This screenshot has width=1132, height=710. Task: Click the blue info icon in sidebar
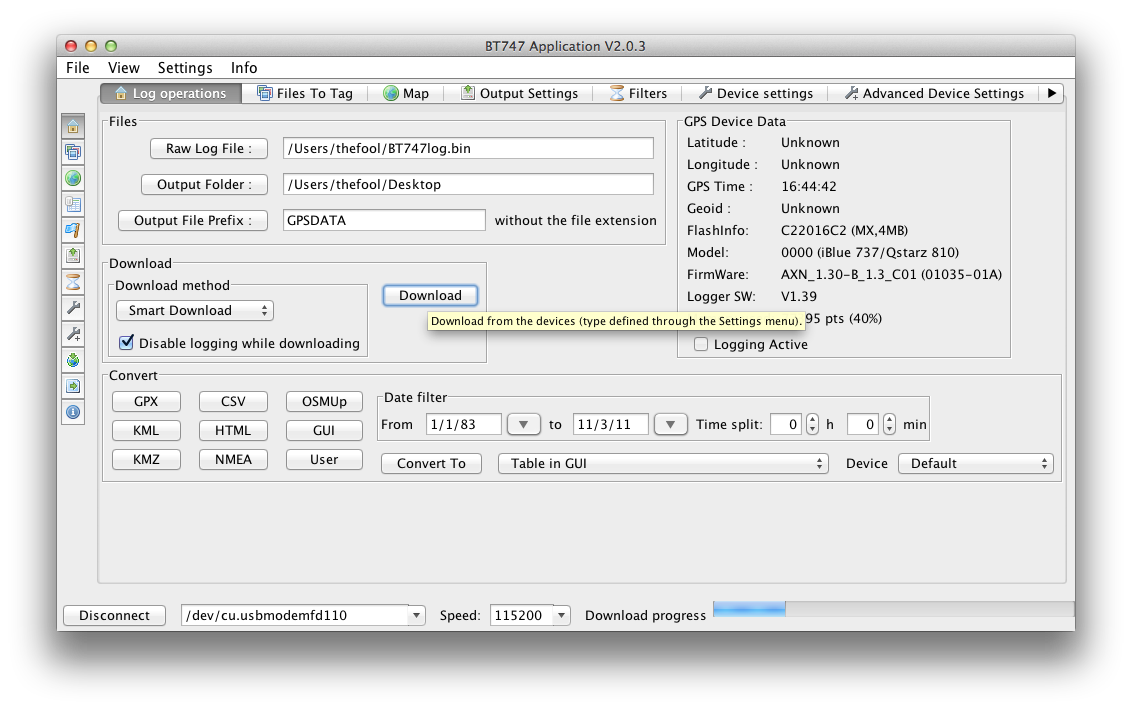tap(73, 412)
